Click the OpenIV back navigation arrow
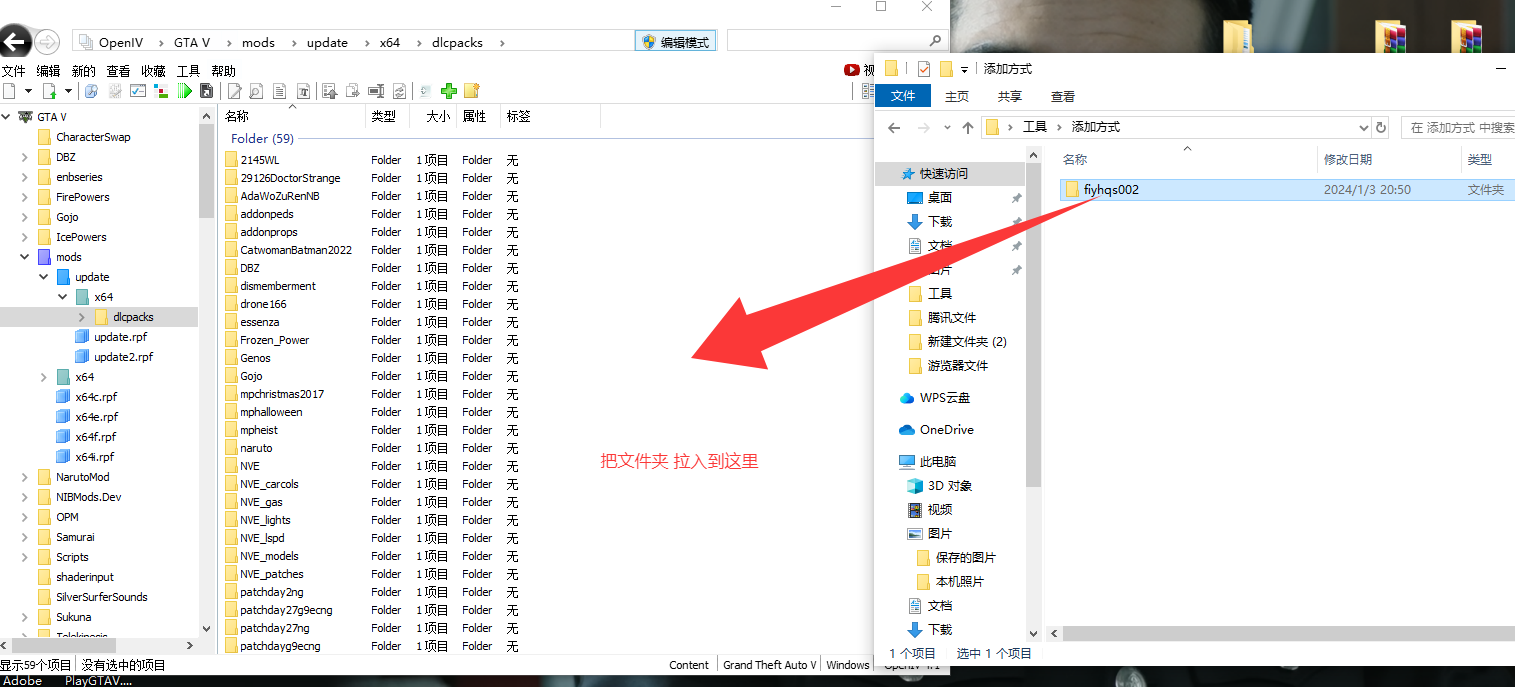 pos(15,42)
